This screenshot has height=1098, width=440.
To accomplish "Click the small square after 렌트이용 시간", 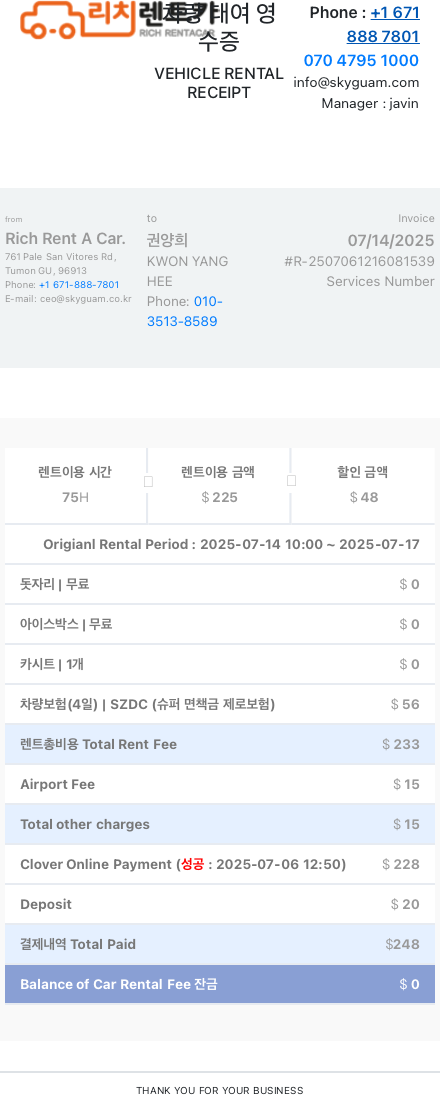I will pyautogui.click(x=148, y=482).
